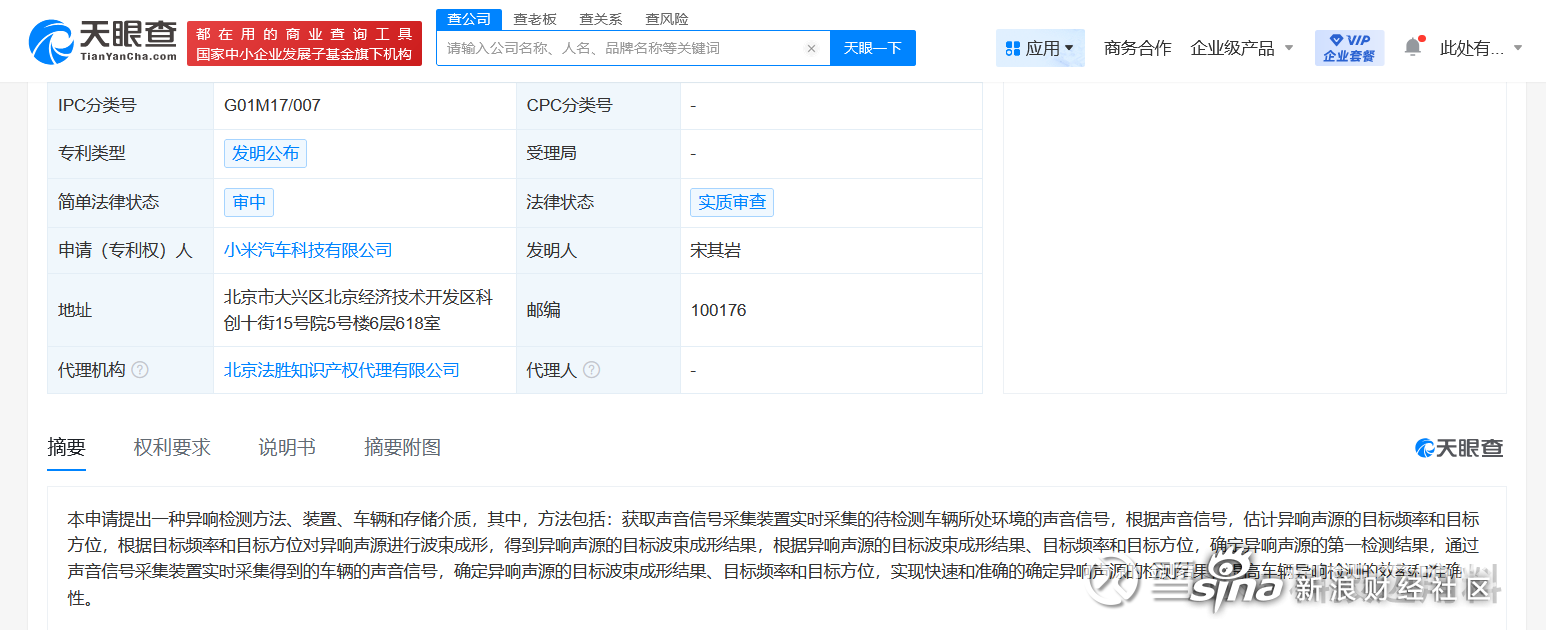Click the 审中 status tag
Image resolution: width=1546 pixels, height=630 pixels.
(x=249, y=202)
